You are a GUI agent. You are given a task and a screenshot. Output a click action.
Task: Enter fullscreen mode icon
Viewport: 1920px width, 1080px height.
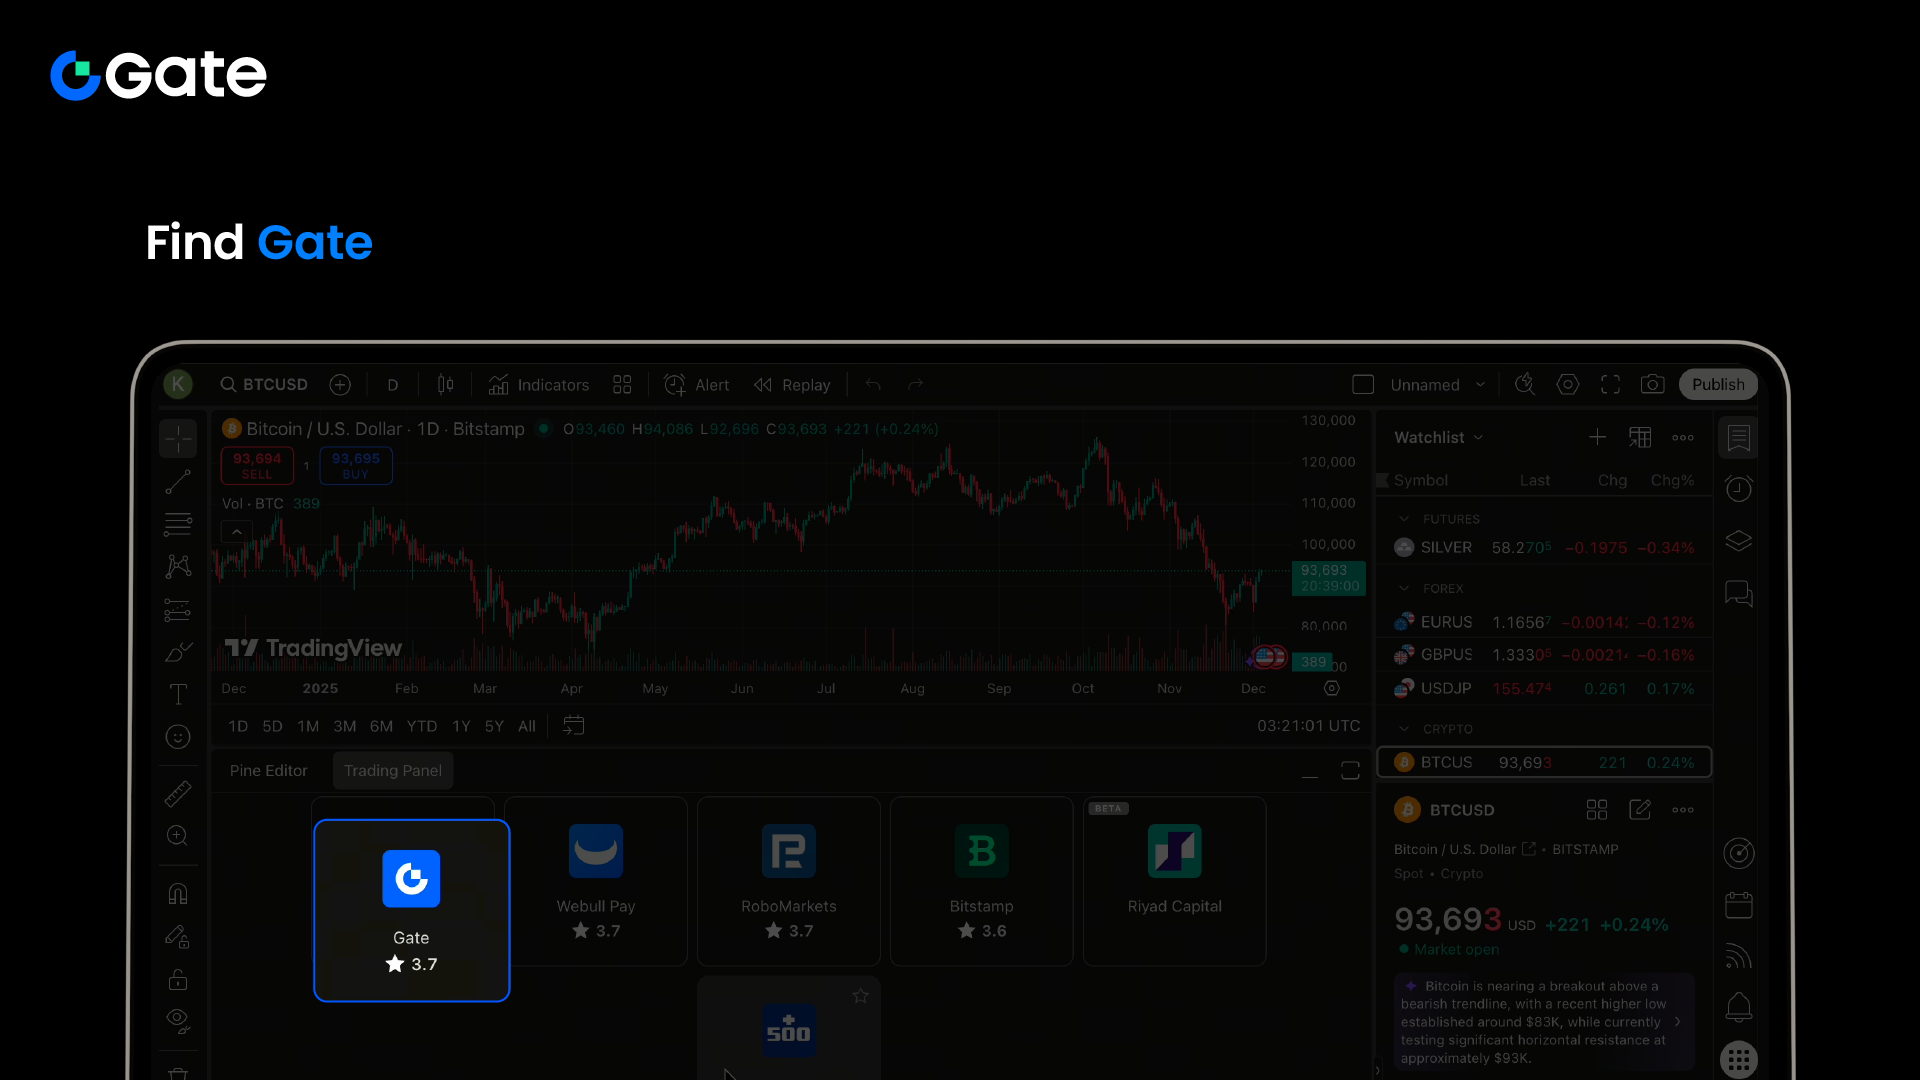click(x=1610, y=385)
